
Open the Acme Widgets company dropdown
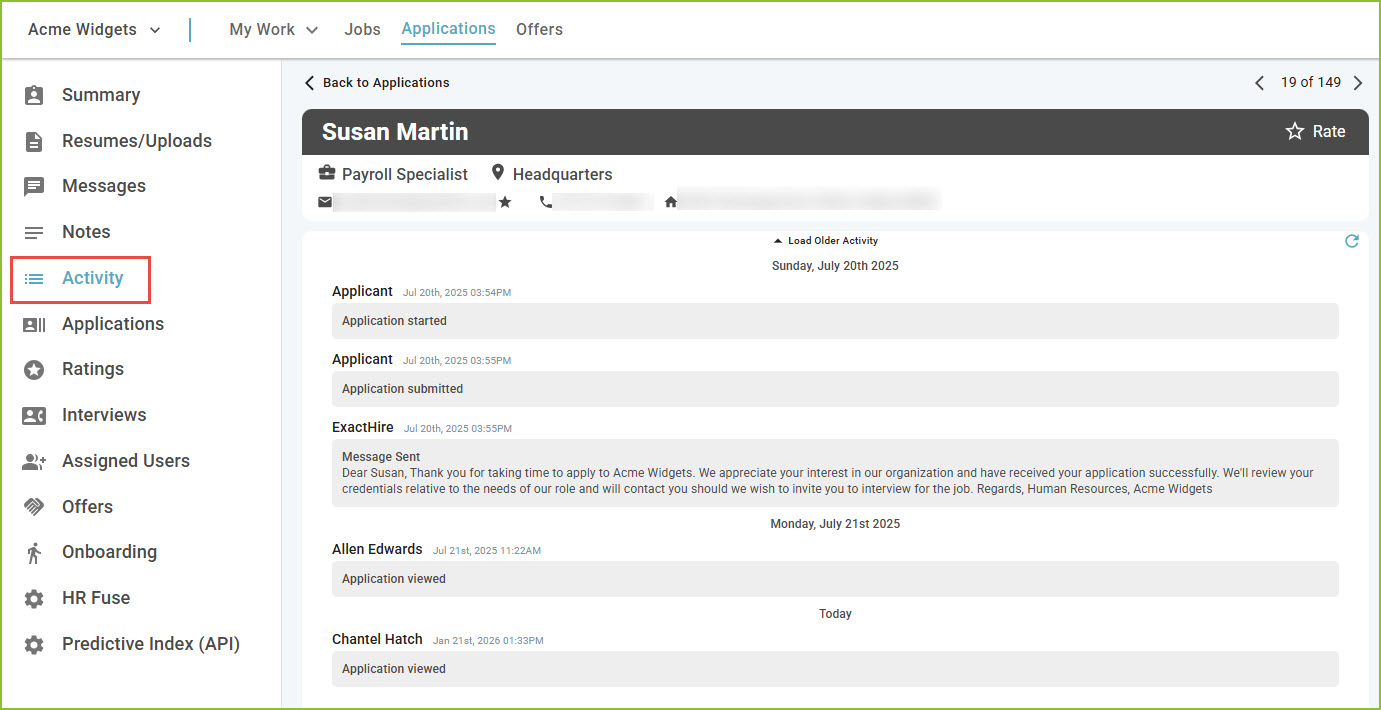[94, 29]
